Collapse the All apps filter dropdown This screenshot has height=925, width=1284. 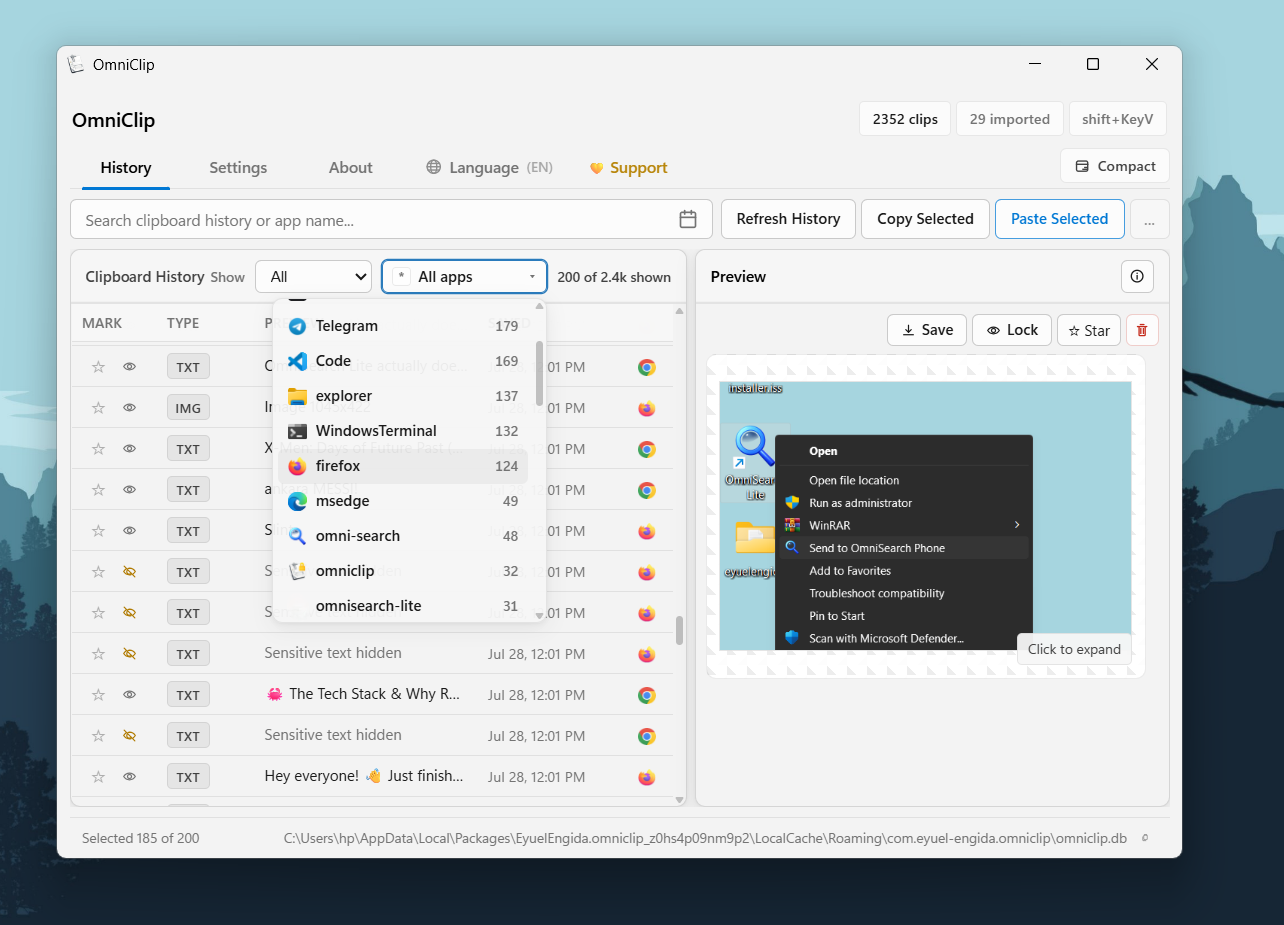click(465, 277)
